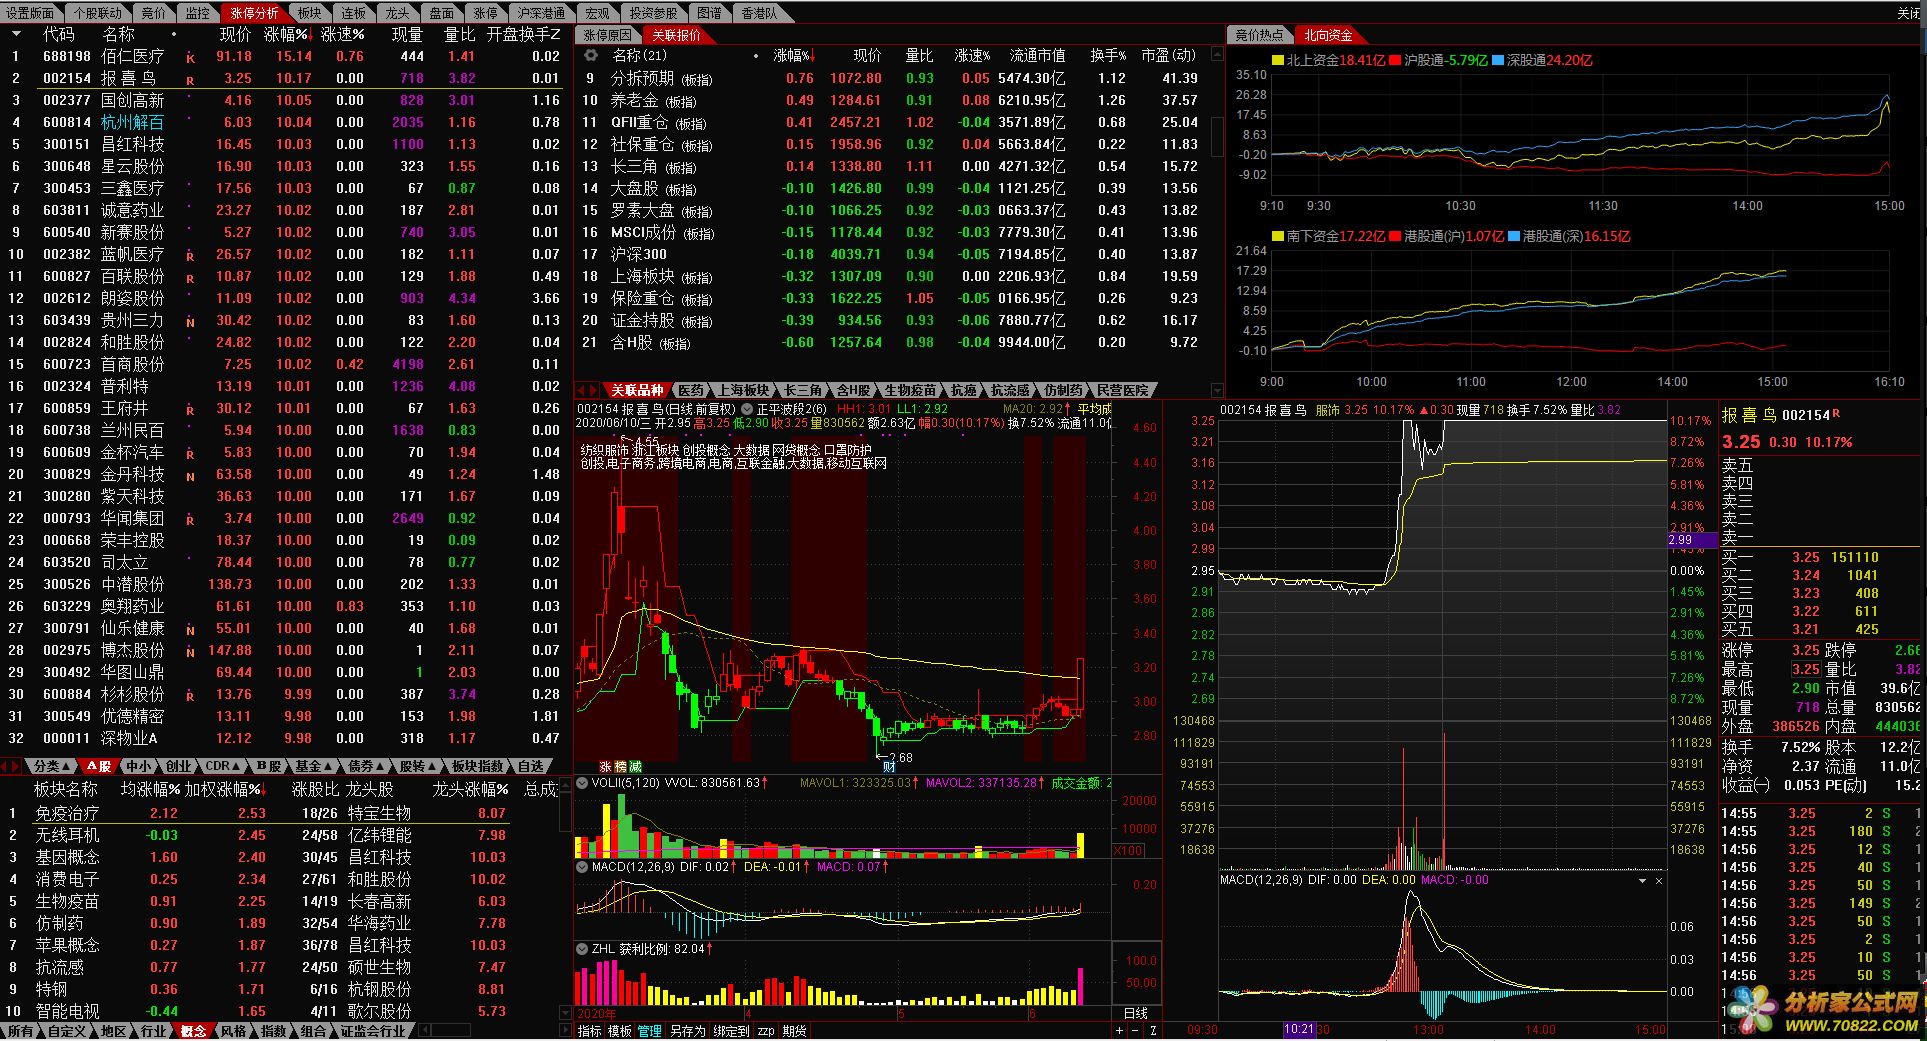Sort the stock list by 量比 column
The image size is (1927, 1041).
tap(459, 34)
